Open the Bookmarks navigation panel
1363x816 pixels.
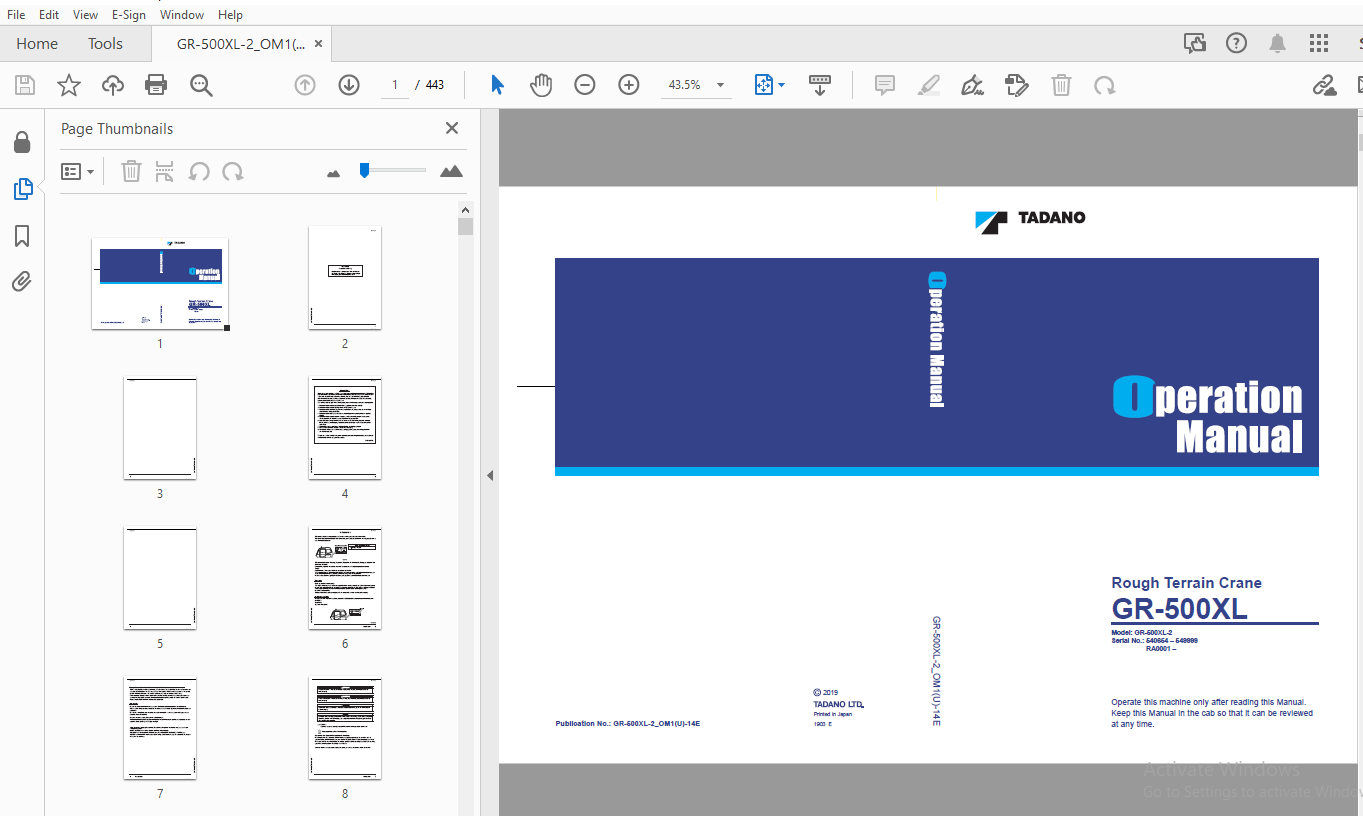click(22, 235)
